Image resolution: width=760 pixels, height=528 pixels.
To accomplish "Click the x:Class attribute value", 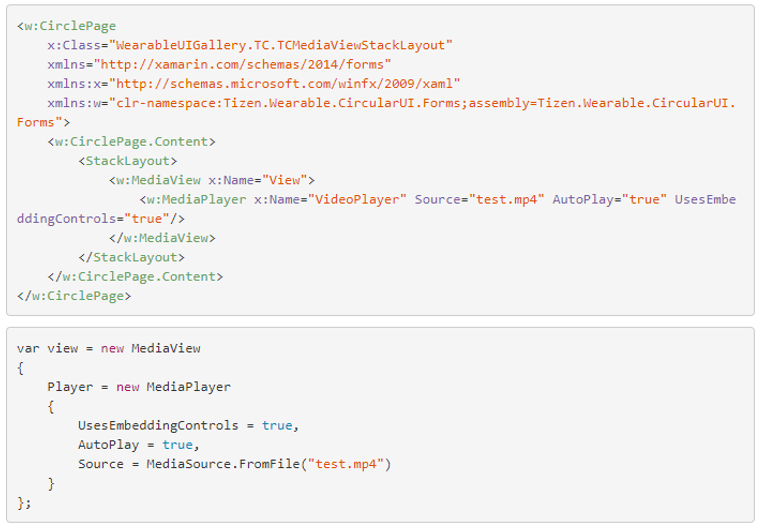I will click(x=281, y=46).
